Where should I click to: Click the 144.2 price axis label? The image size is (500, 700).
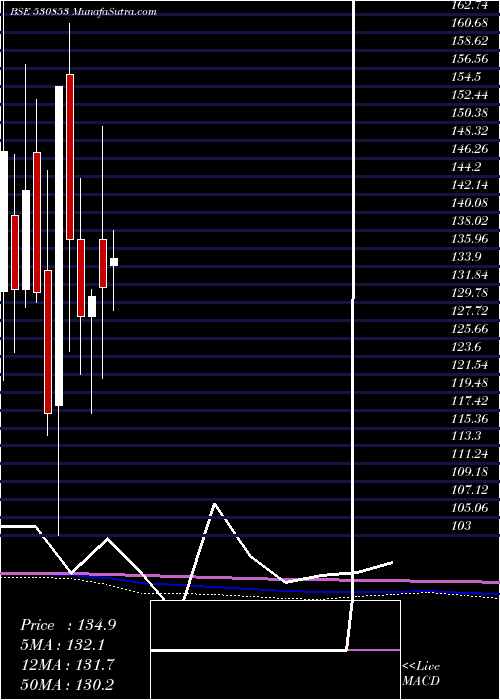click(467, 167)
